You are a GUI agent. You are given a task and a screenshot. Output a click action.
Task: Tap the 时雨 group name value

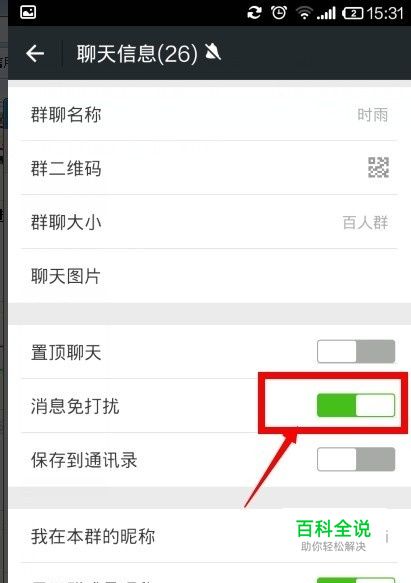pyautogui.click(x=372, y=115)
